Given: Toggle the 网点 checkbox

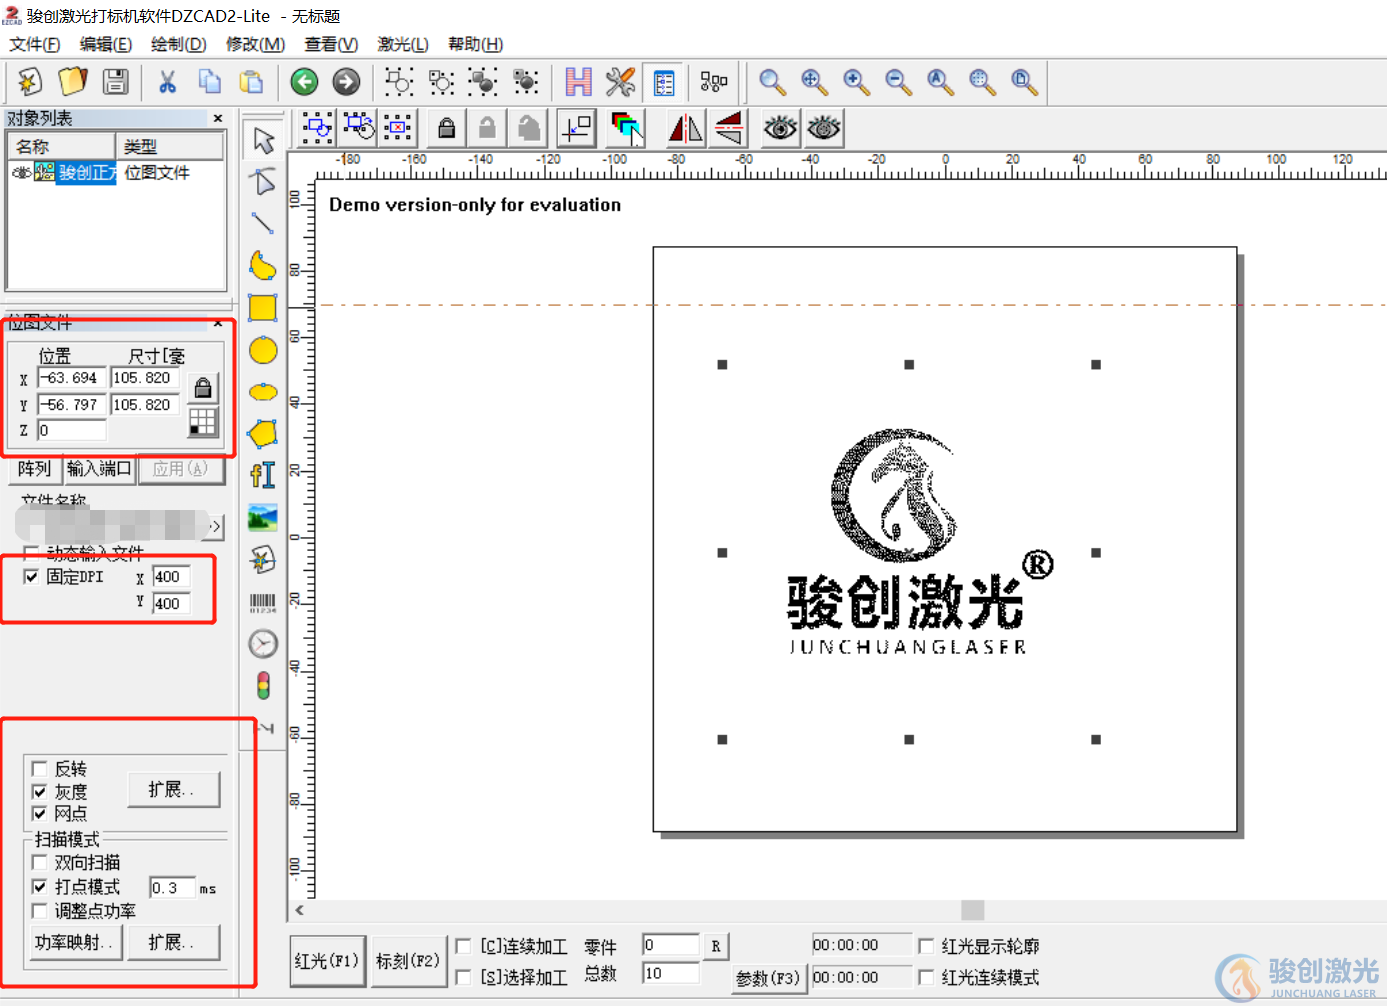Looking at the screenshot, I should 39,813.
